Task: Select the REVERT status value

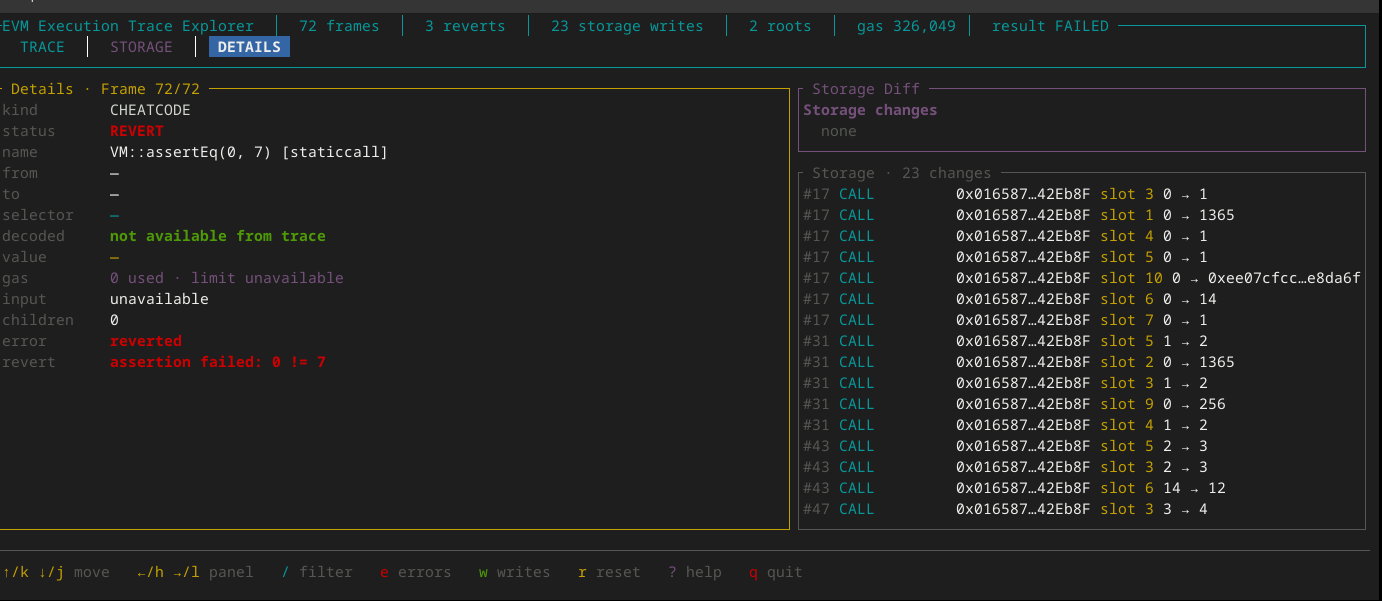Action: [x=137, y=131]
